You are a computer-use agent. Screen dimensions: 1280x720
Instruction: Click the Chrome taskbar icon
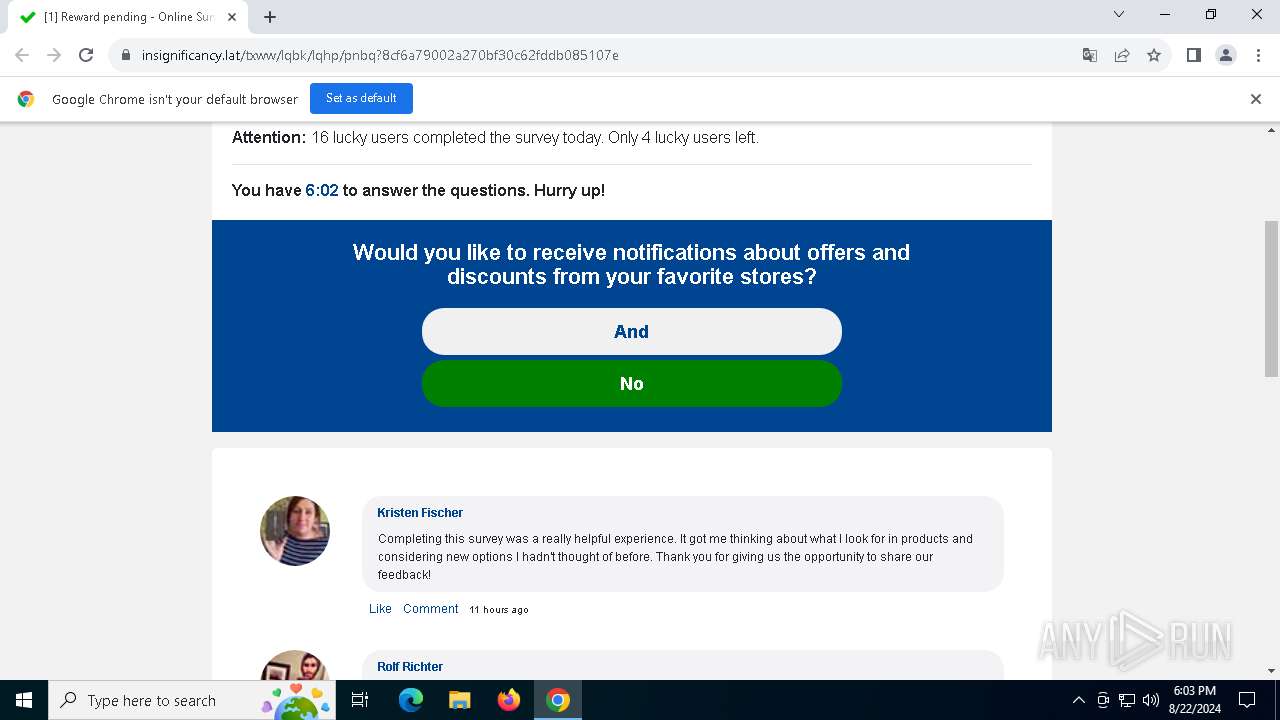(558, 700)
